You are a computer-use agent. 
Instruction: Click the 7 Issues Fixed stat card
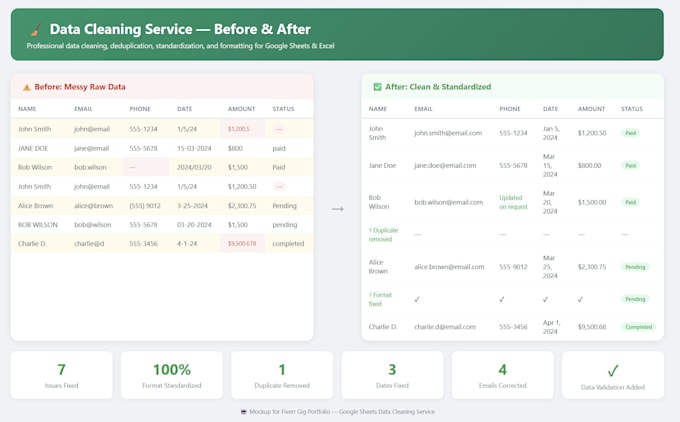[x=62, y=375]
